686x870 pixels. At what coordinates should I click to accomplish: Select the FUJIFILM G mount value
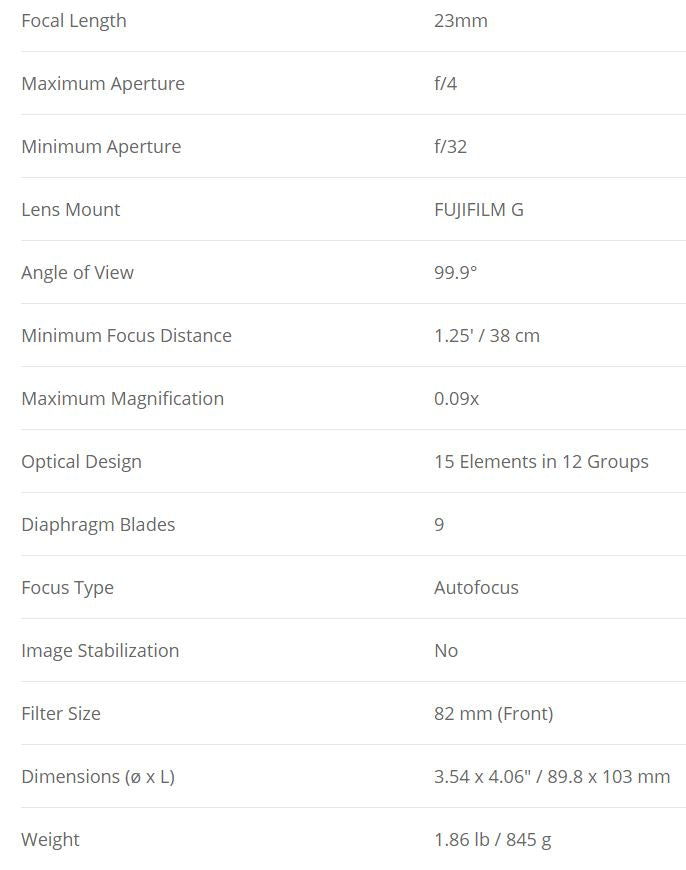(x=478, y=210)
